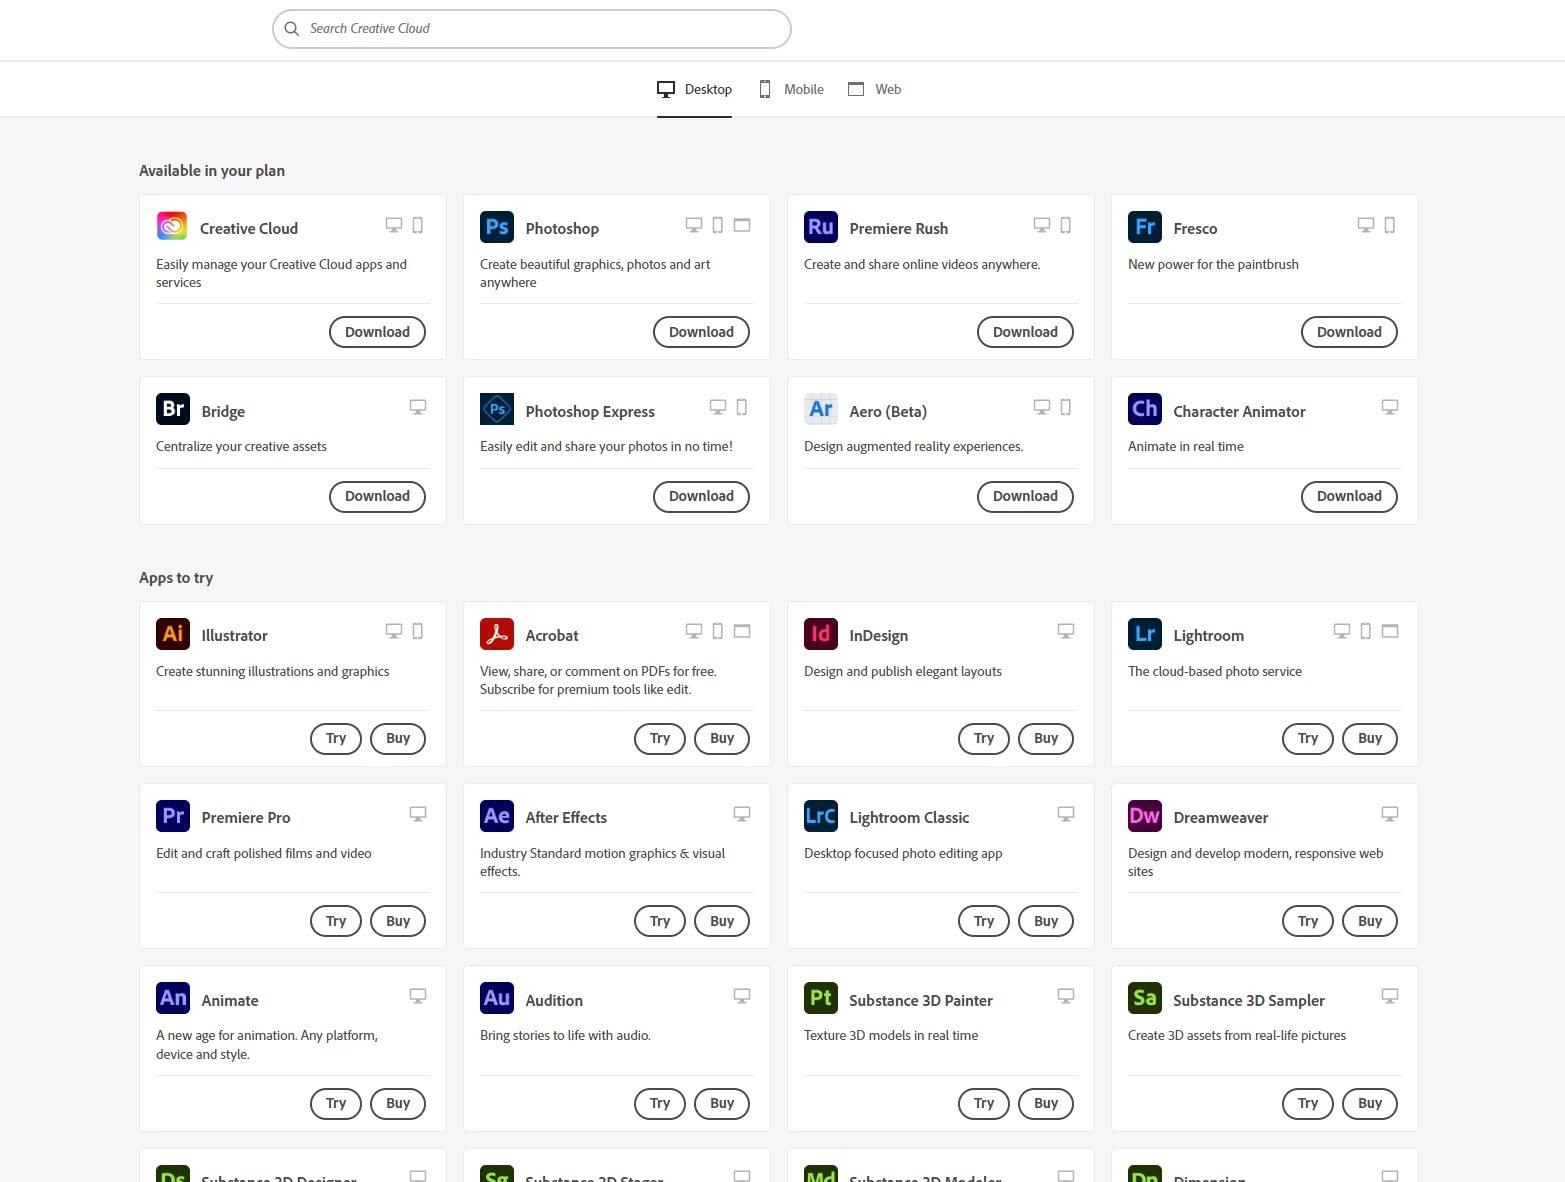Click the web icon on Acrobat card
Screen dimensions: 1565x1182
[742, 631]
